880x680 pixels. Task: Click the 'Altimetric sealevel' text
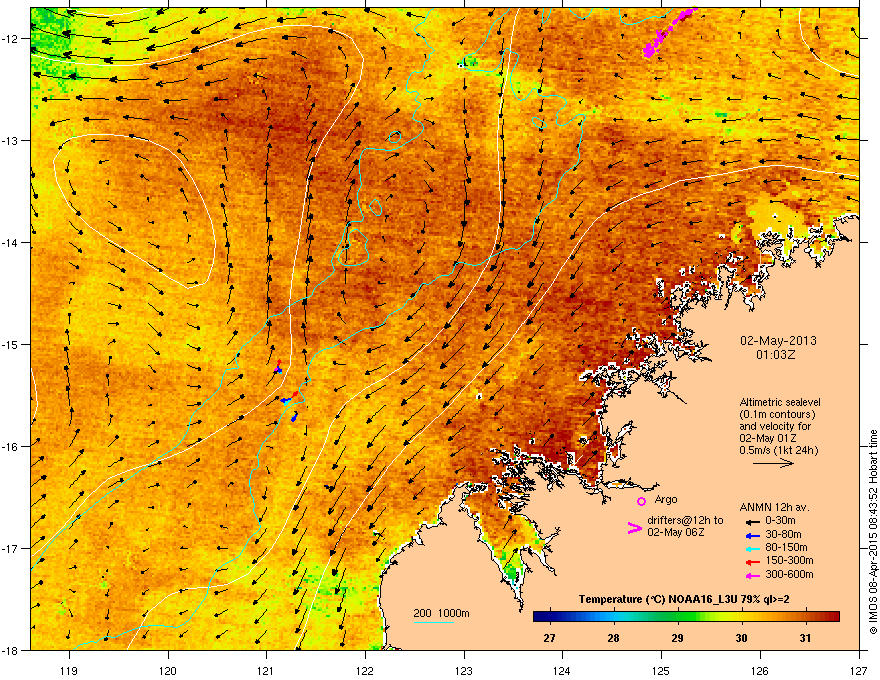(780, 402)
